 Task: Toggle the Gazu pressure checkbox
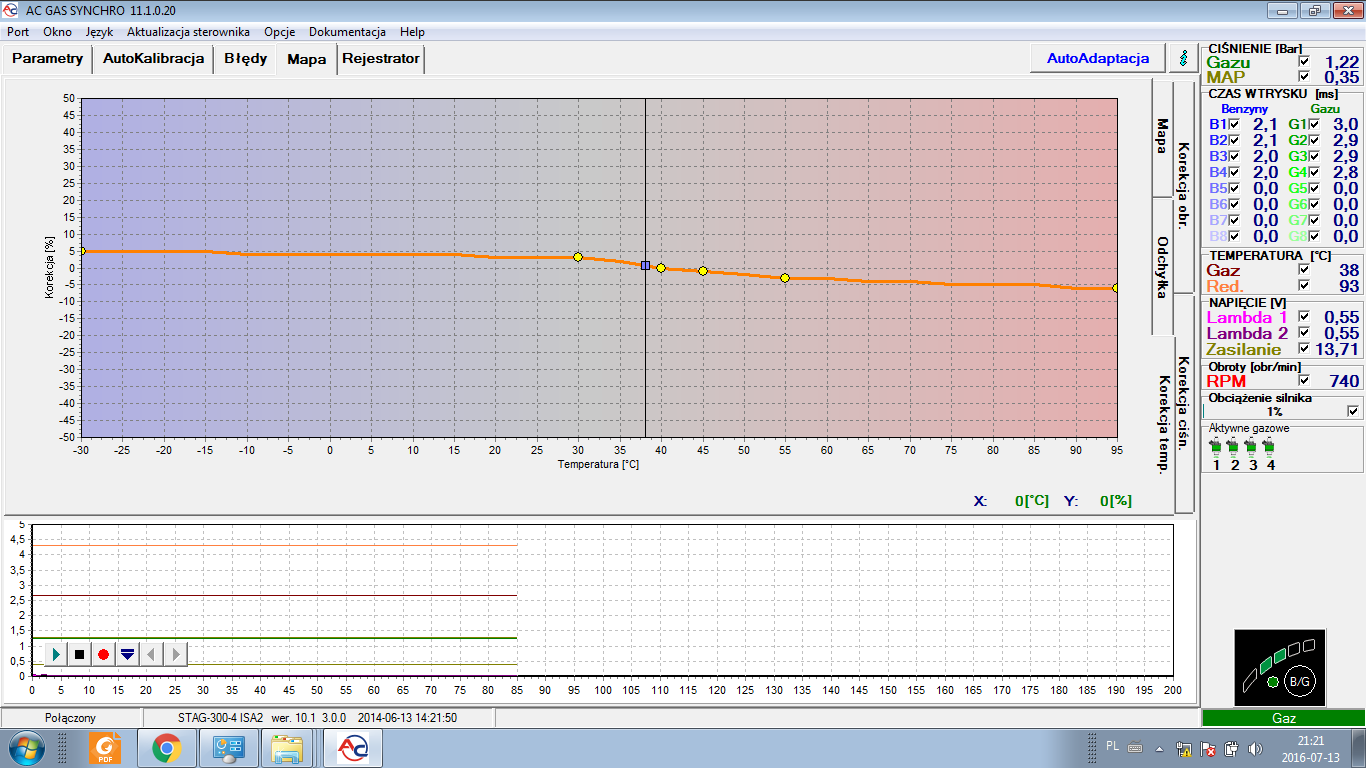[x=1303, y=62]
